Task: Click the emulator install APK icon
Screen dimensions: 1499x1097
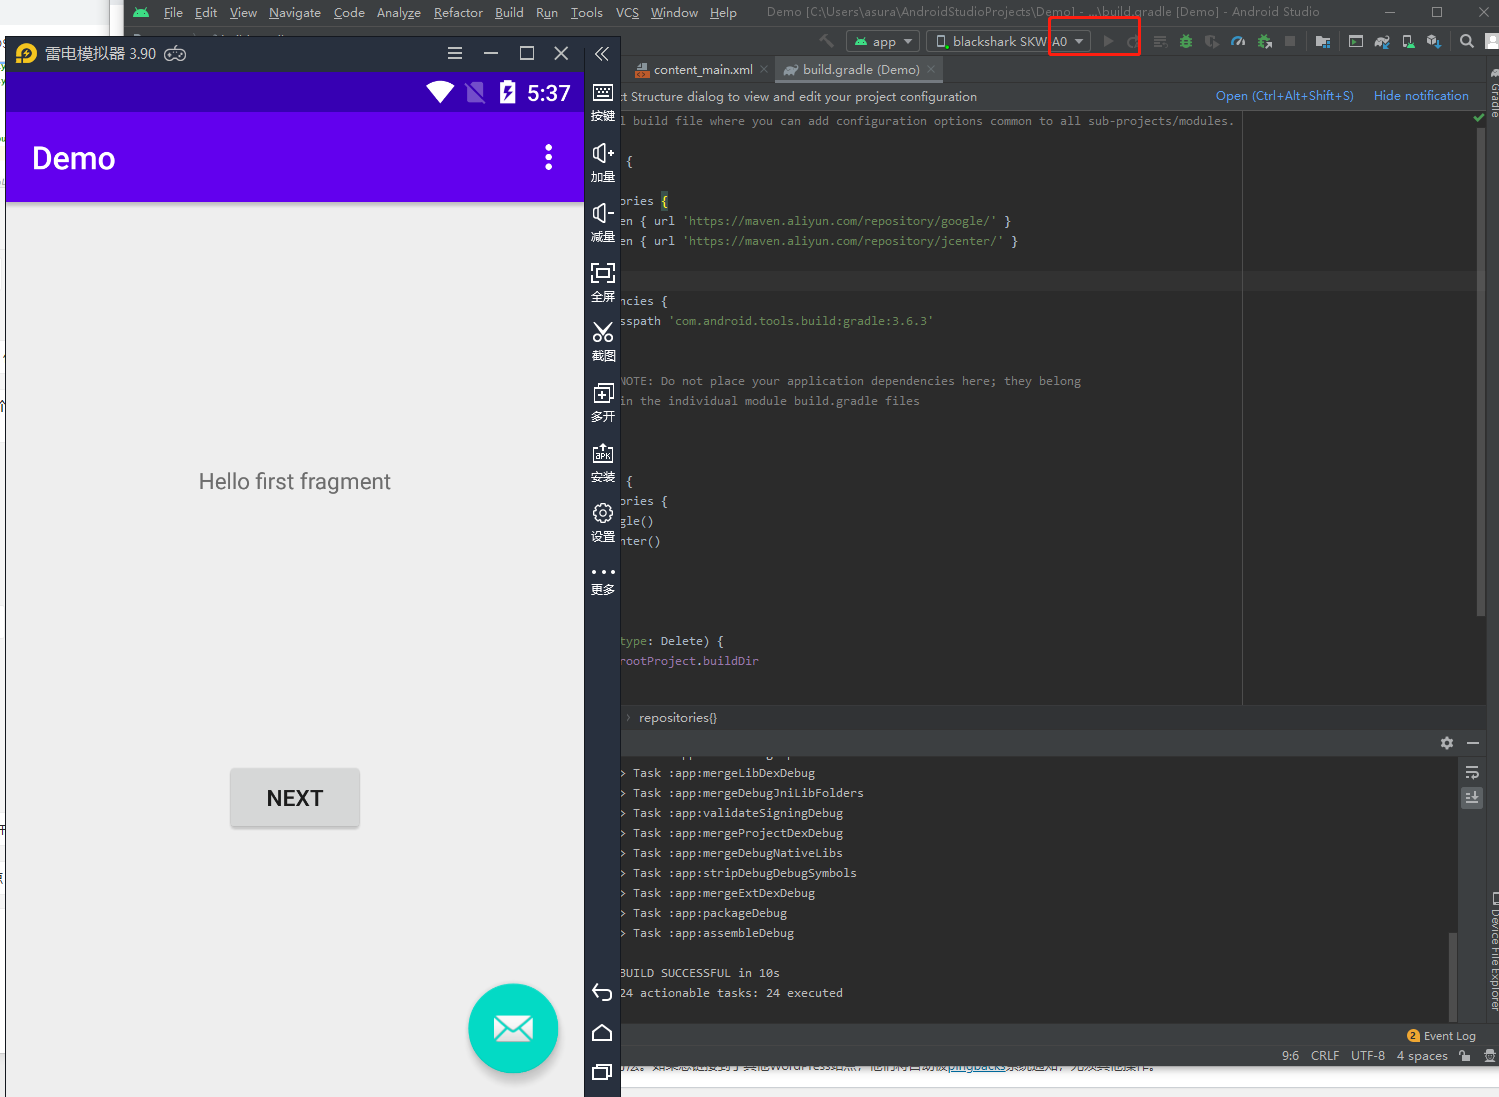Action: (603, 461)
